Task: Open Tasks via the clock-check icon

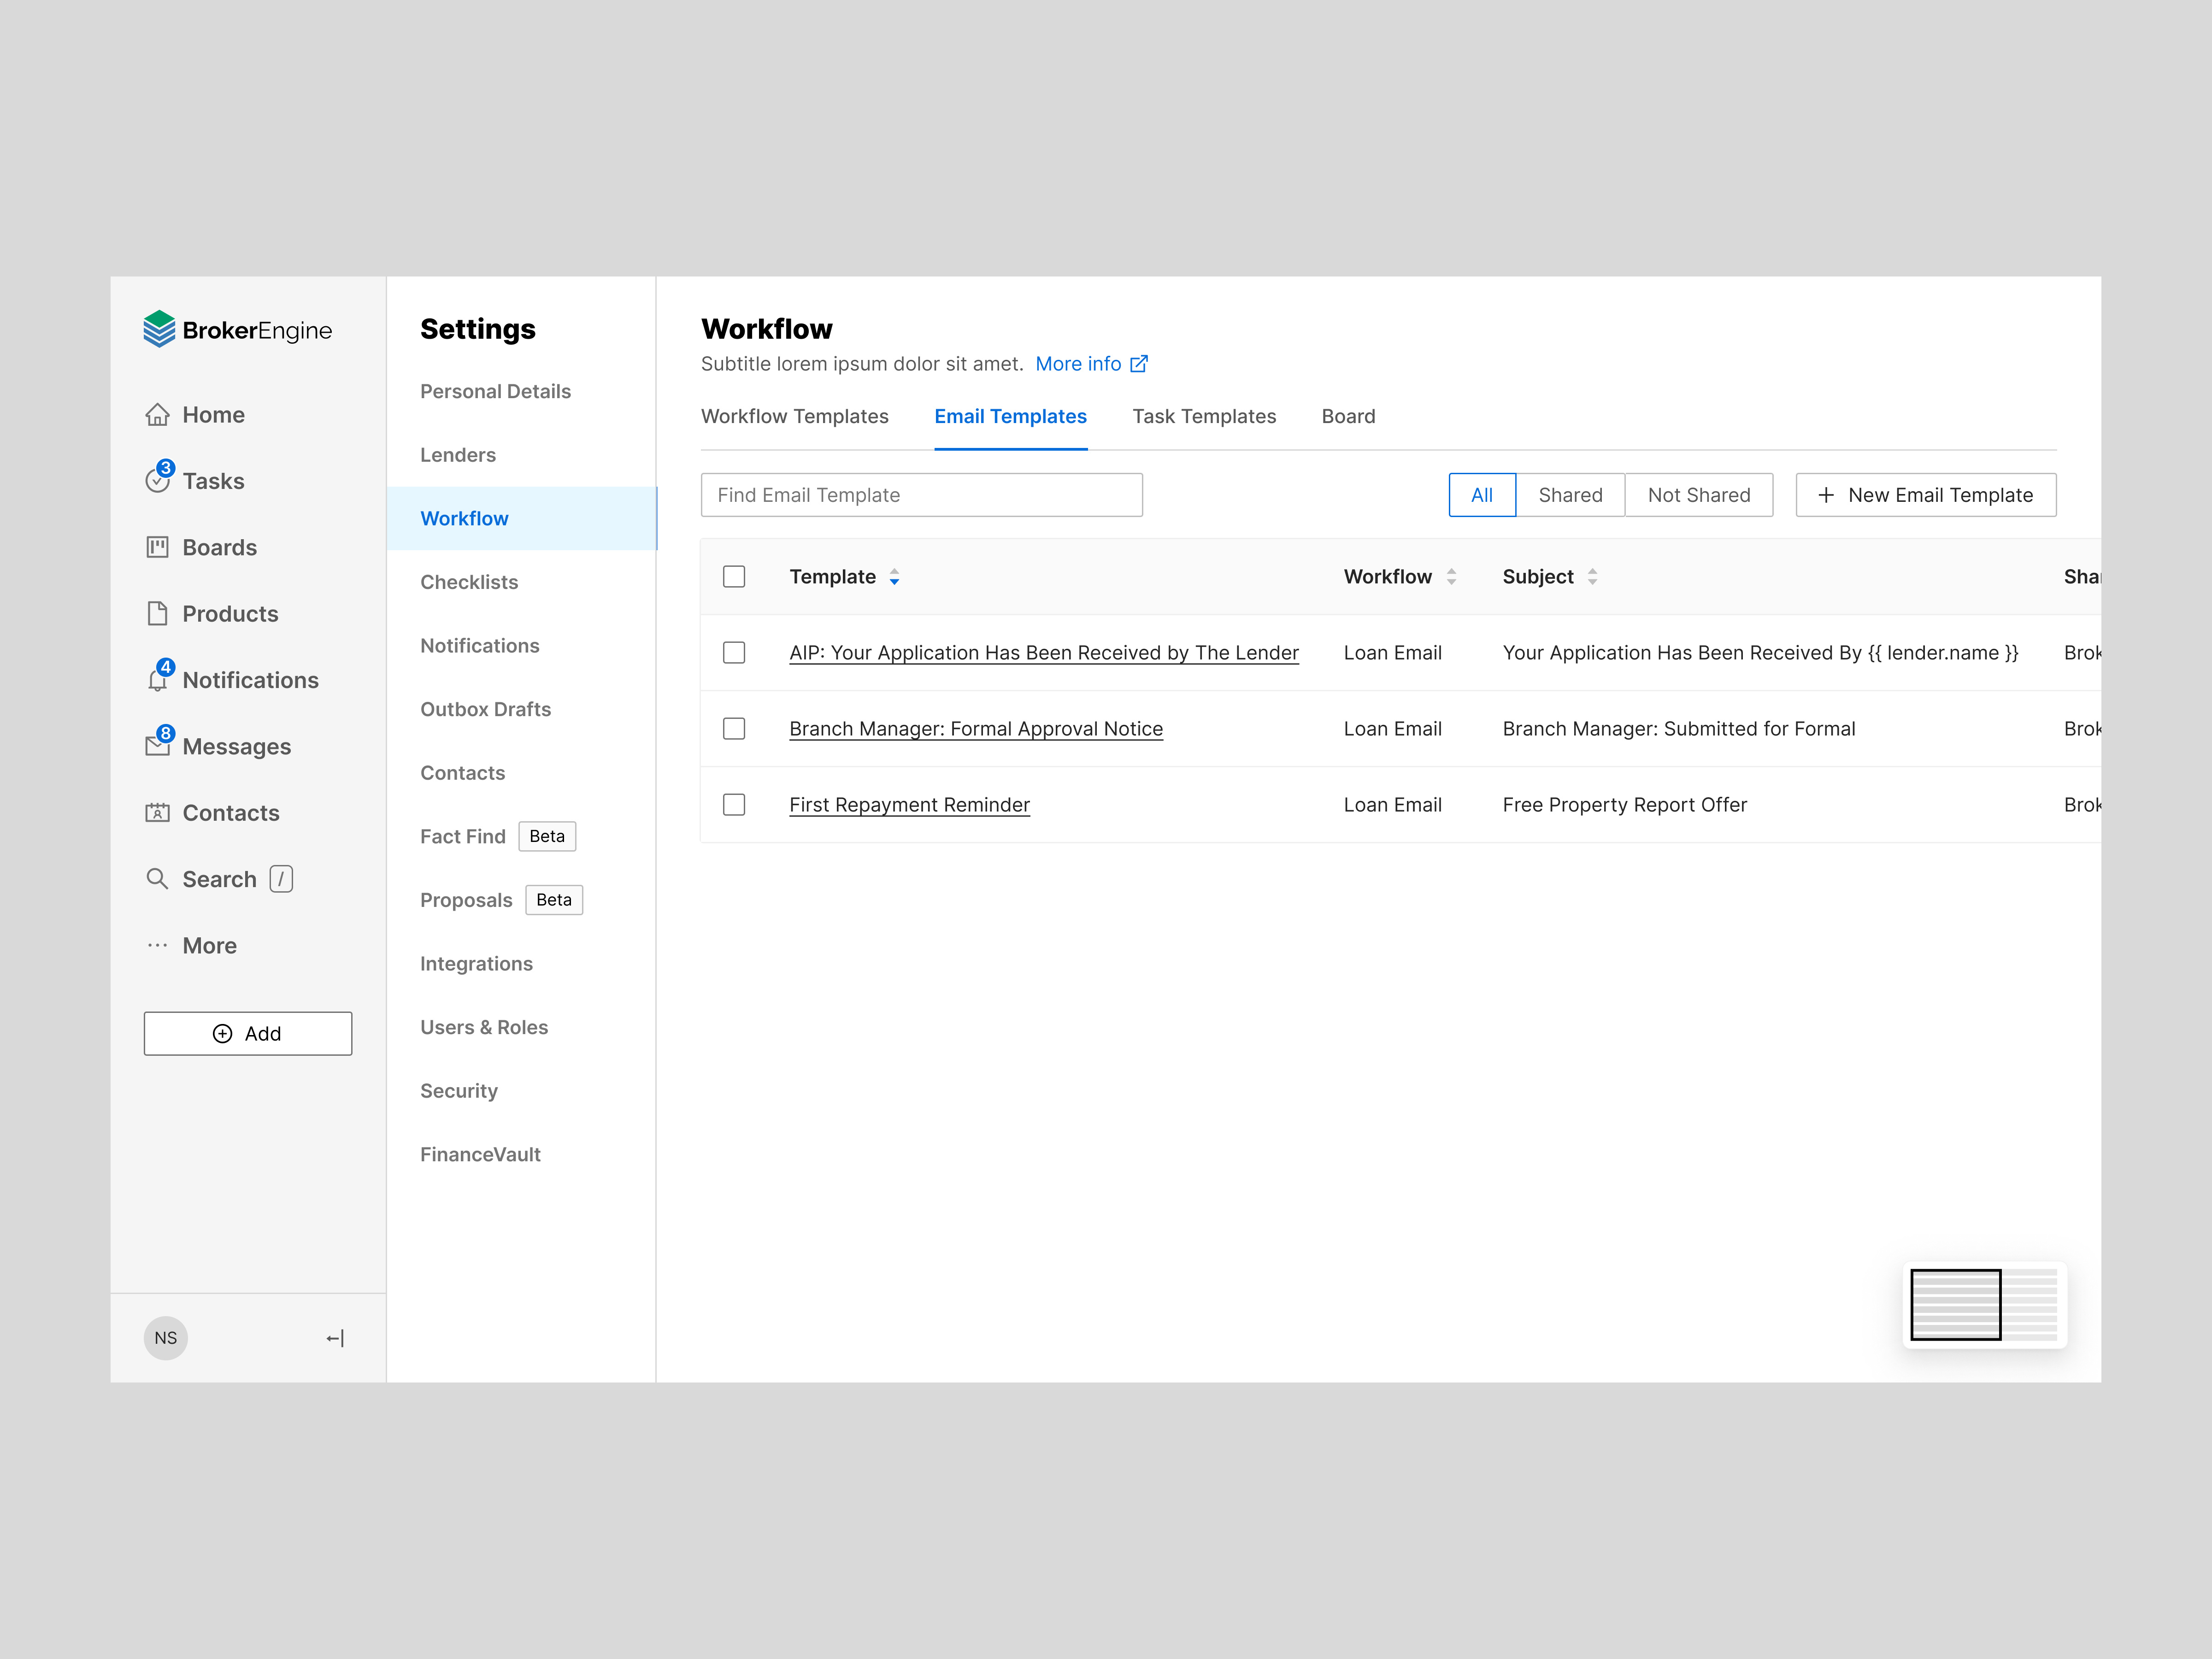Action: point(157,481)
